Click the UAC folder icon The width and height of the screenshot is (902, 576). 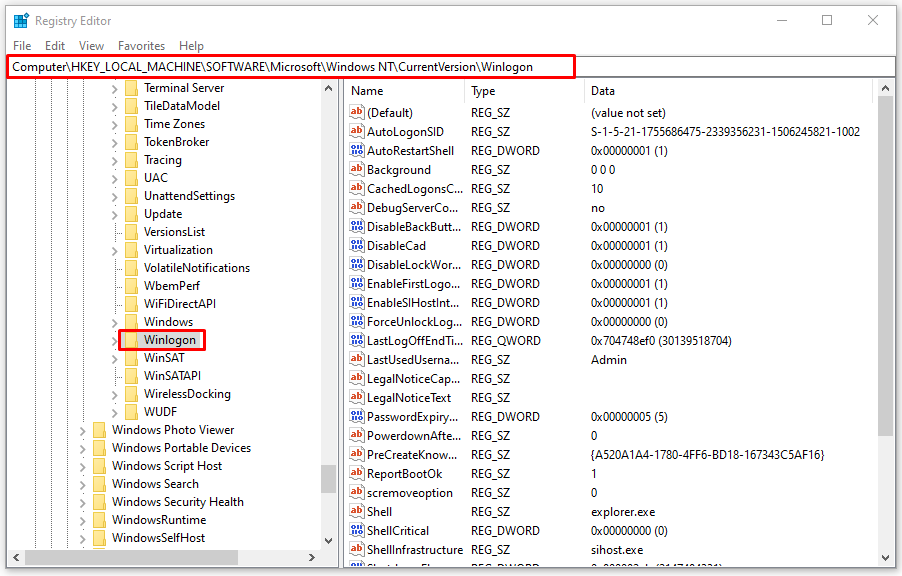click(x=132, y=178)
